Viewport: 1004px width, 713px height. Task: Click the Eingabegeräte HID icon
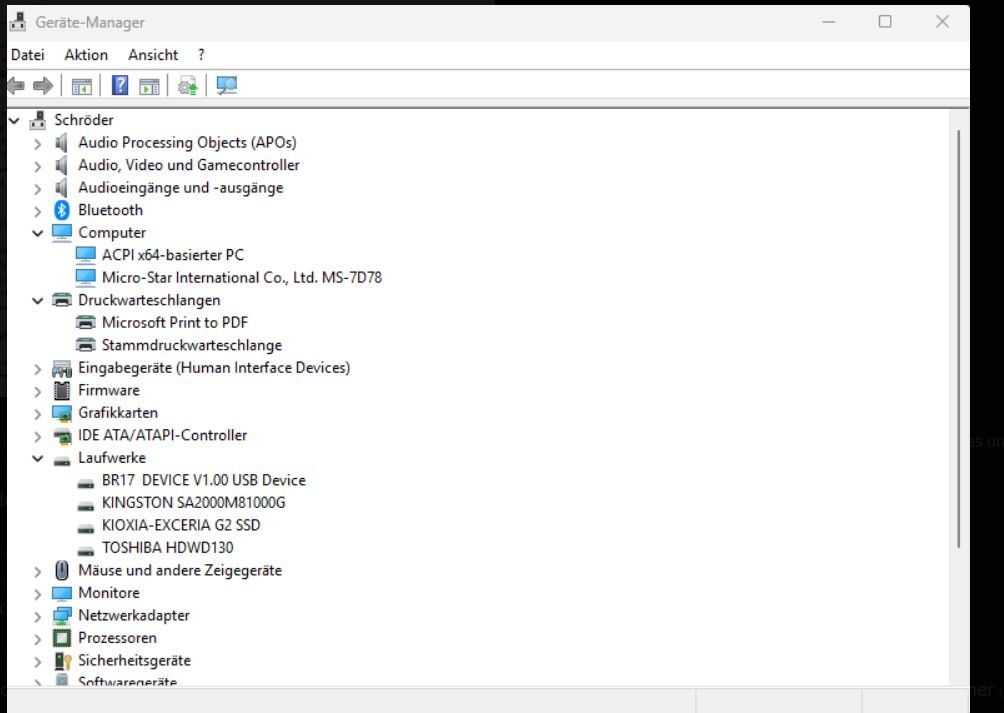(61, 368)
